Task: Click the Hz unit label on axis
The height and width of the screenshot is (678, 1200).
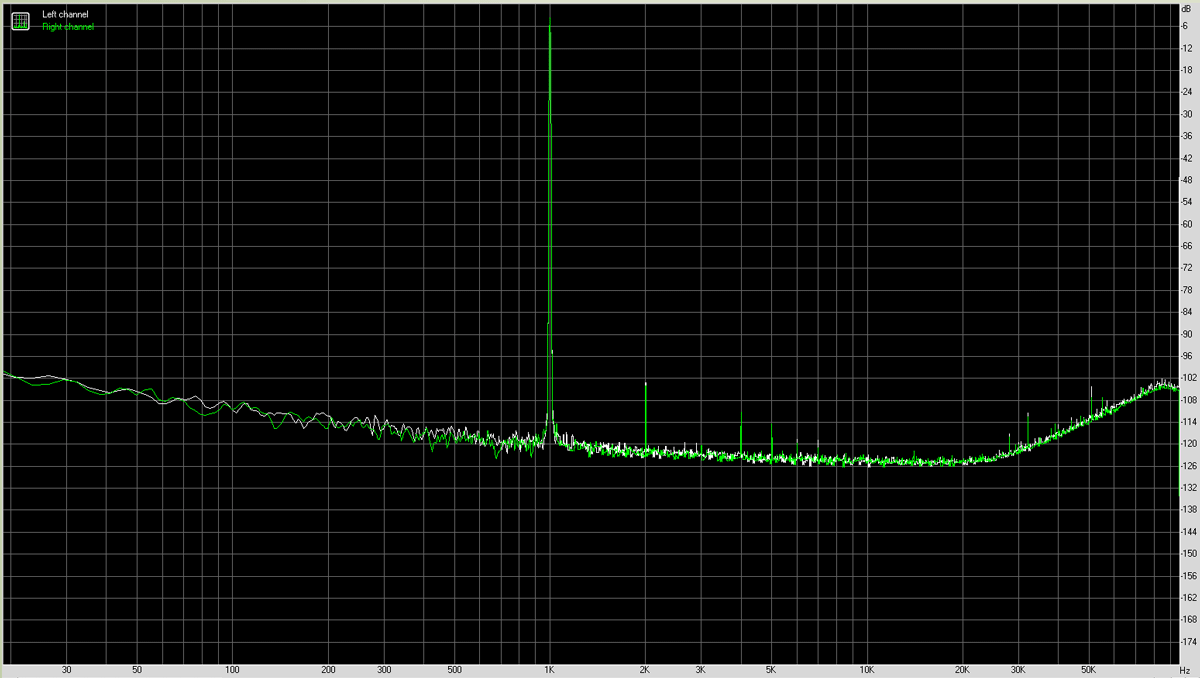Action: click(1185, 669)
